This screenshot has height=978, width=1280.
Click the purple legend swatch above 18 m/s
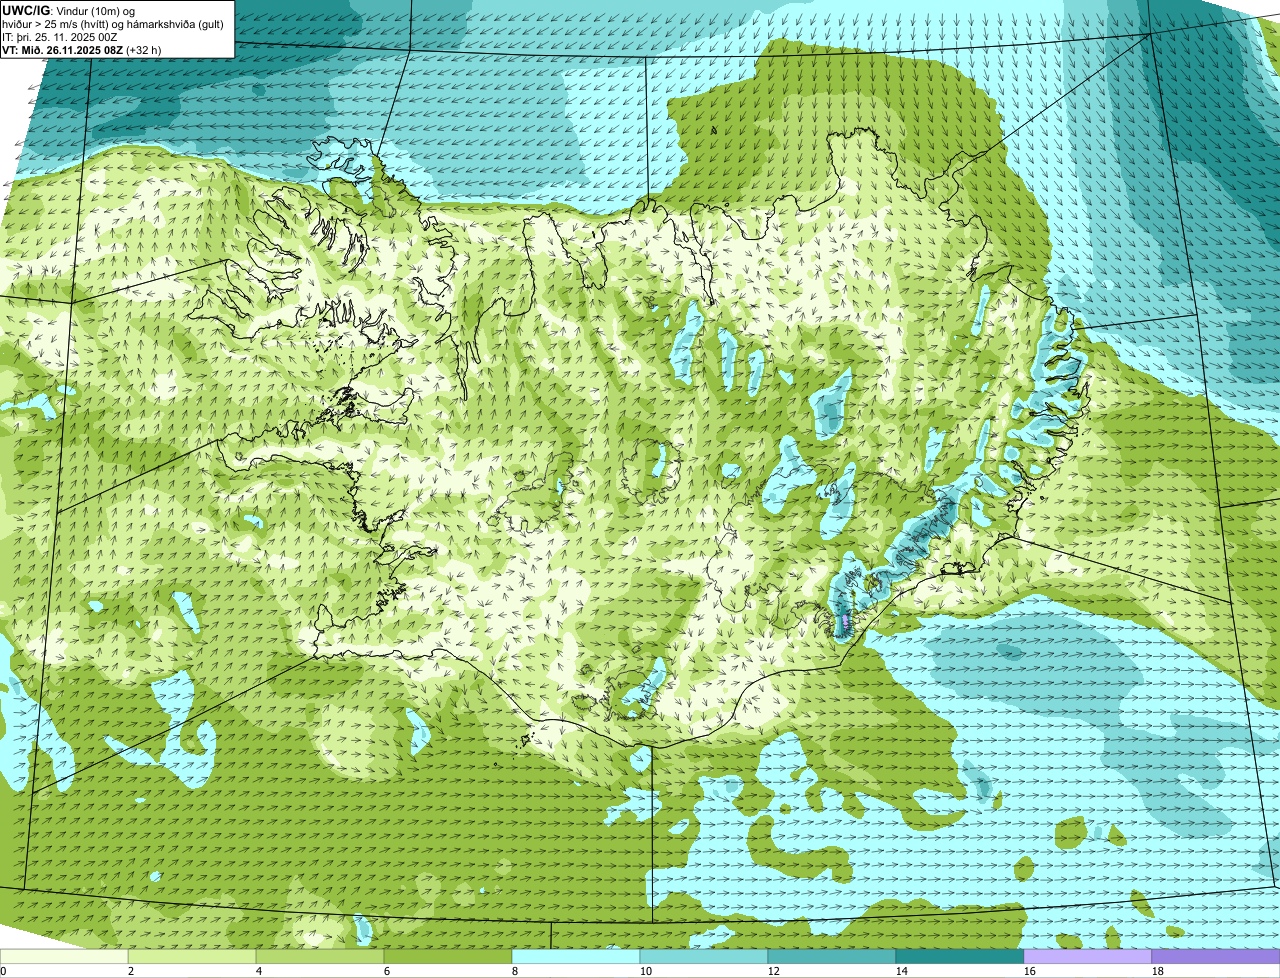[1216, 957]
